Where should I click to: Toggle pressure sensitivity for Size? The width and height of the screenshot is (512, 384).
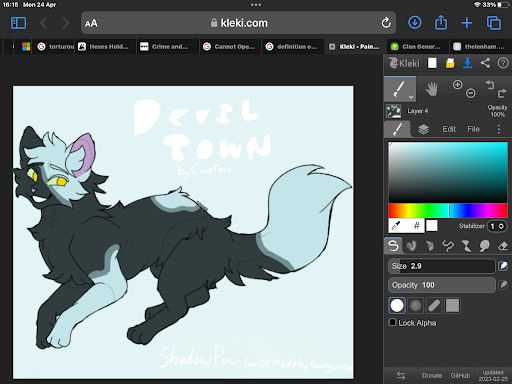tap(503, 266)
